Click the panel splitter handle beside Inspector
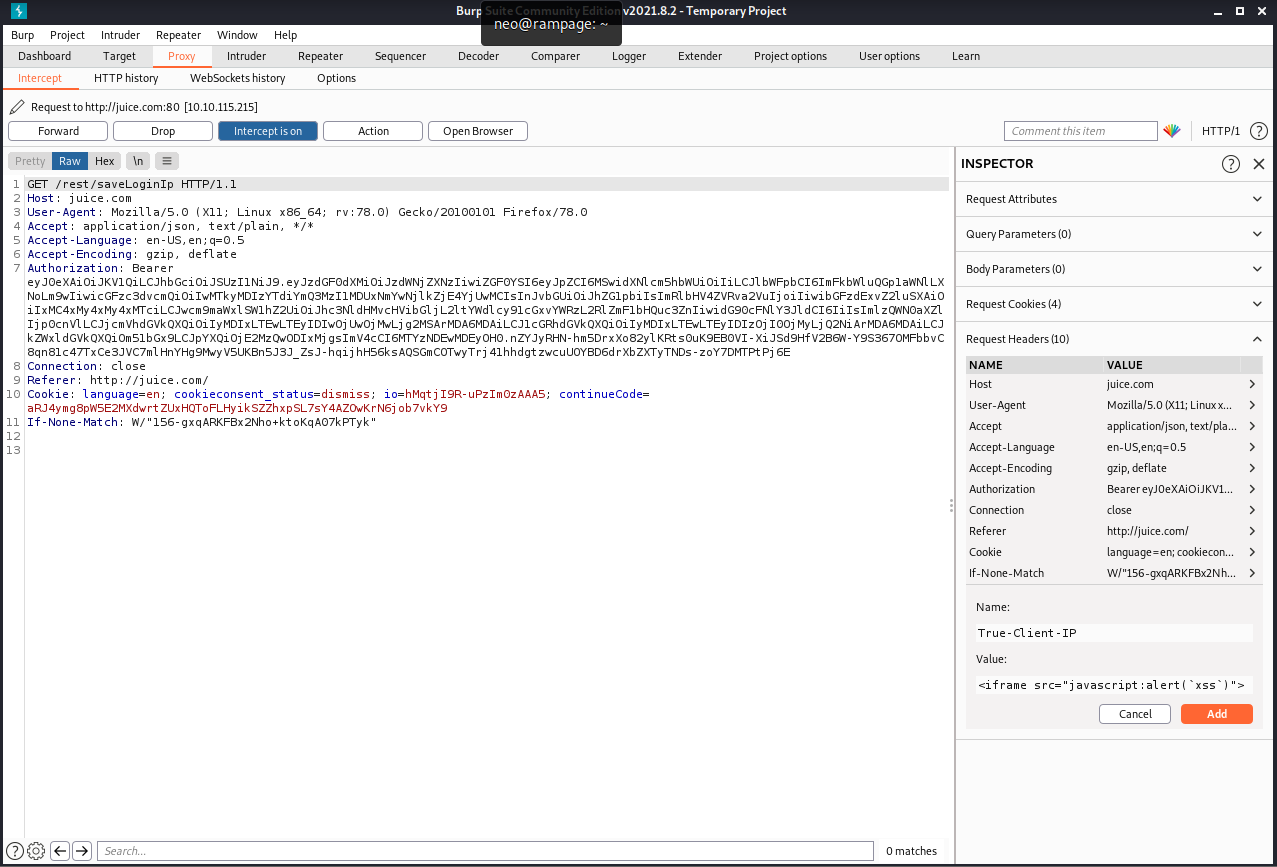The image size is (1277, 867). [951, 507]
